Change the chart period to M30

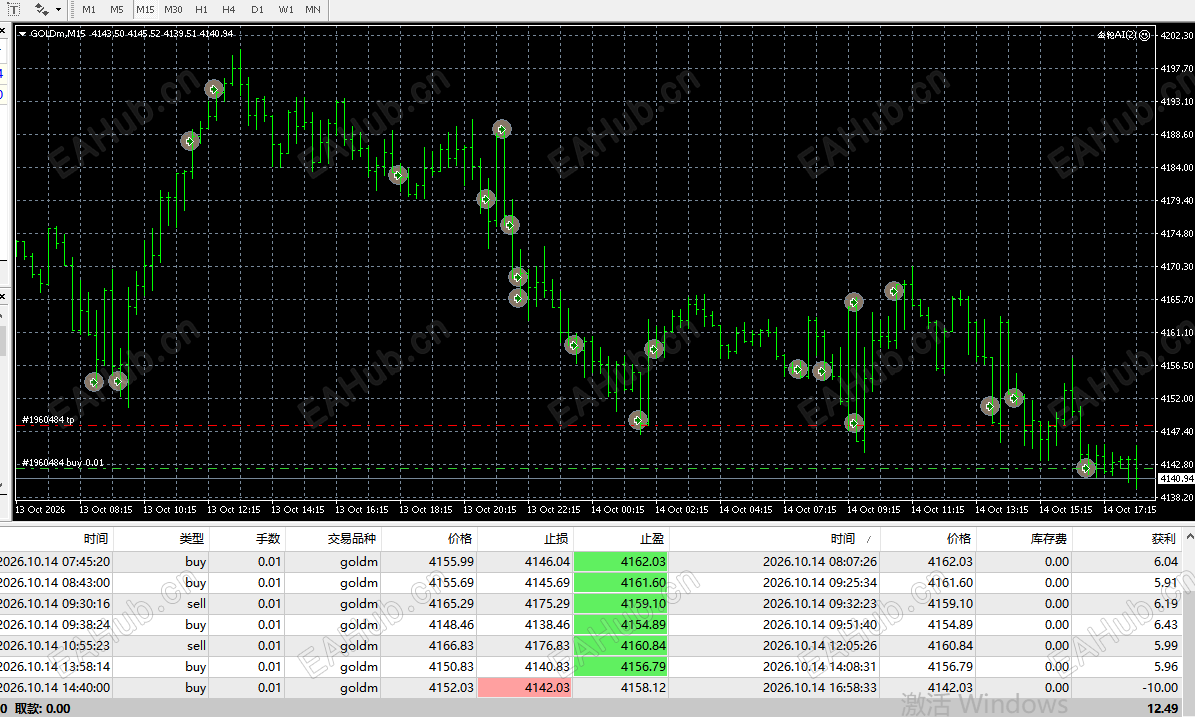[173, 10]
